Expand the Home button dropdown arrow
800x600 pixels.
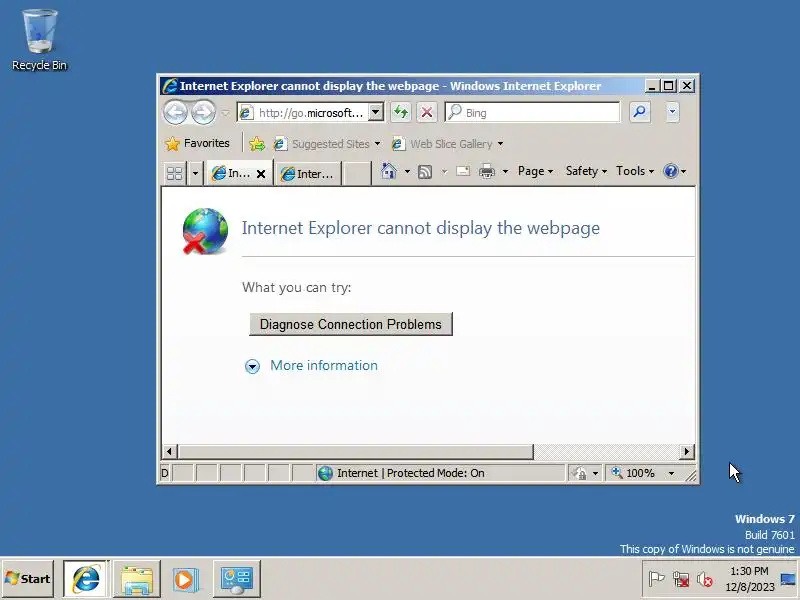click(407, 171)
